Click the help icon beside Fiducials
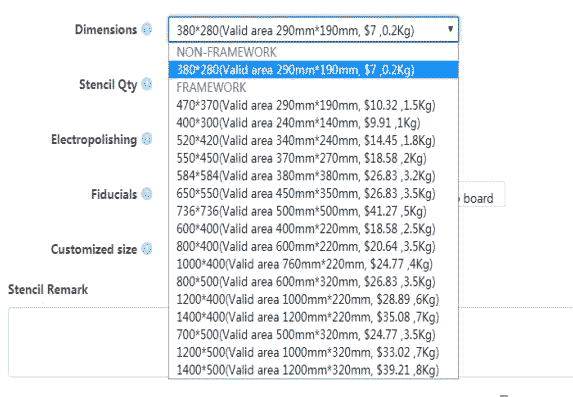This screenshot has width=573, height=397. point(147,194)
